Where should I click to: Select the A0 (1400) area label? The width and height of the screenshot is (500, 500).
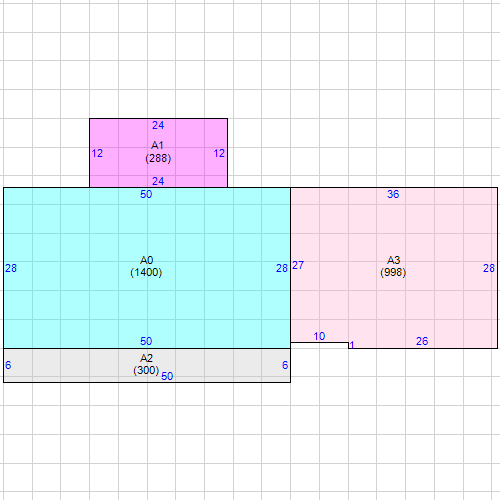coord(146,266)
